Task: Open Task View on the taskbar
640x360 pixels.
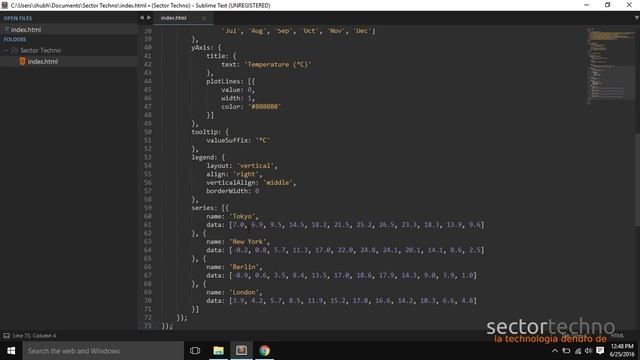Action: pyautogui.click(x=195, y=351)
